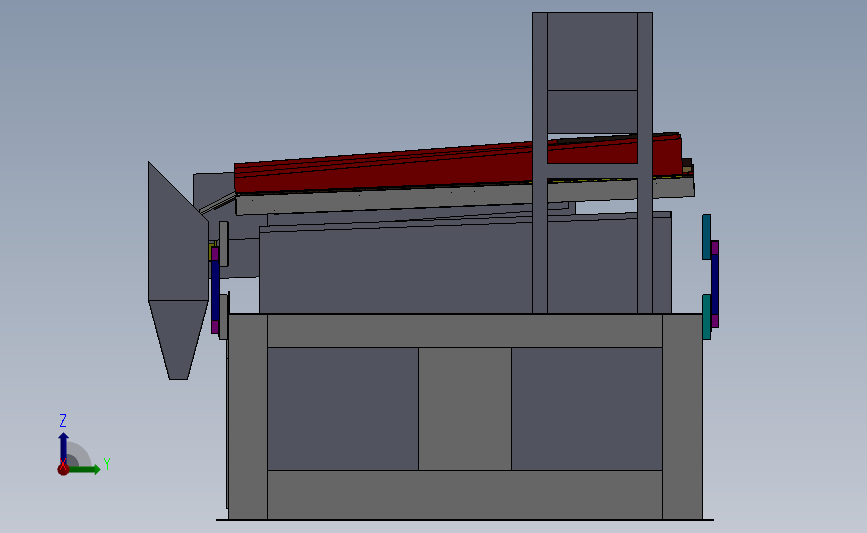Select the bottom rail of the base frame
867x533 pixels.
(464, 495)
